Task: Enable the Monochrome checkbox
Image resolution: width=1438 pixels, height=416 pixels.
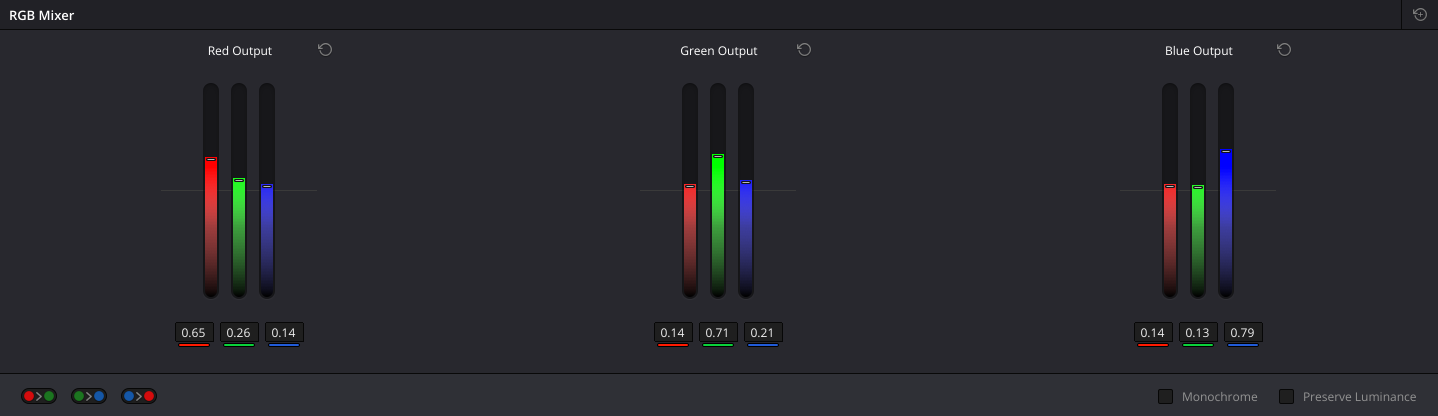Action: coord(1165,397)
